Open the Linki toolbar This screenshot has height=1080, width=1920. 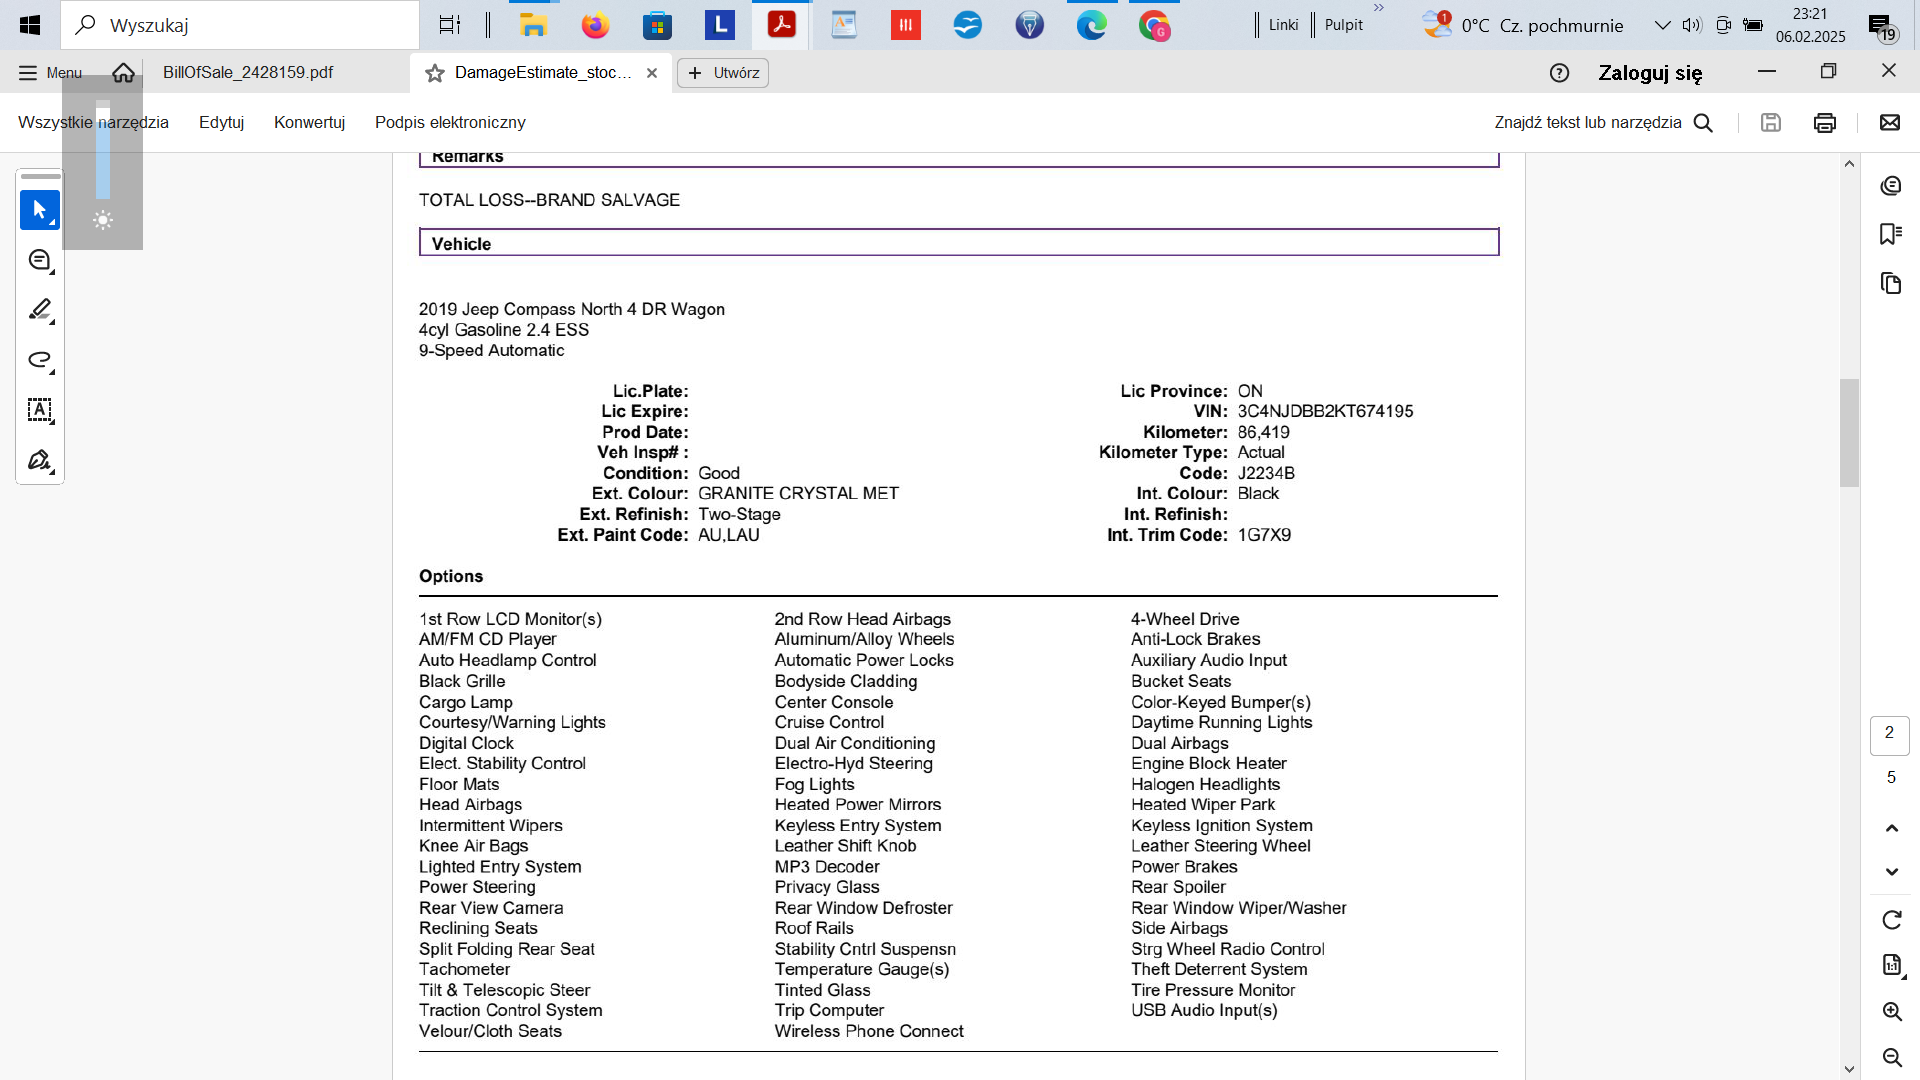(x=1283, y=25)
